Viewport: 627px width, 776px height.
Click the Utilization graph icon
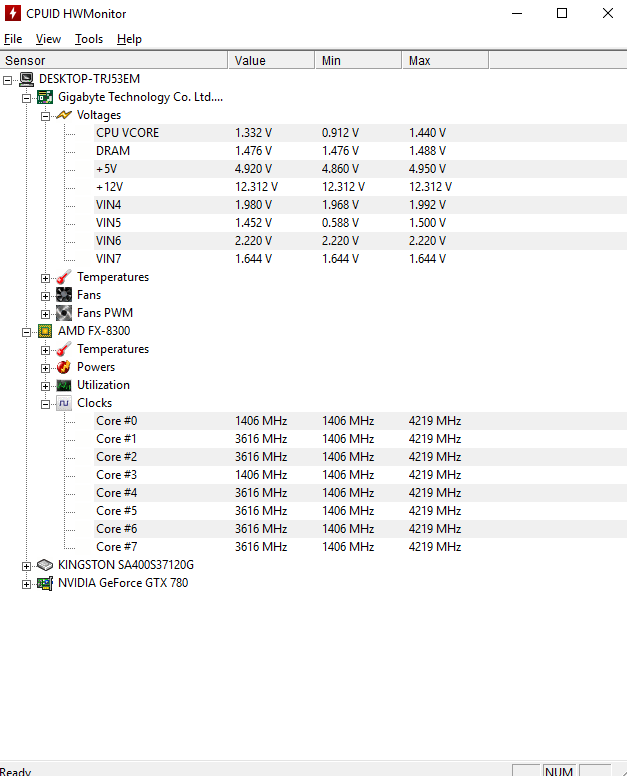pyautogui.click(x=64, y=385)
